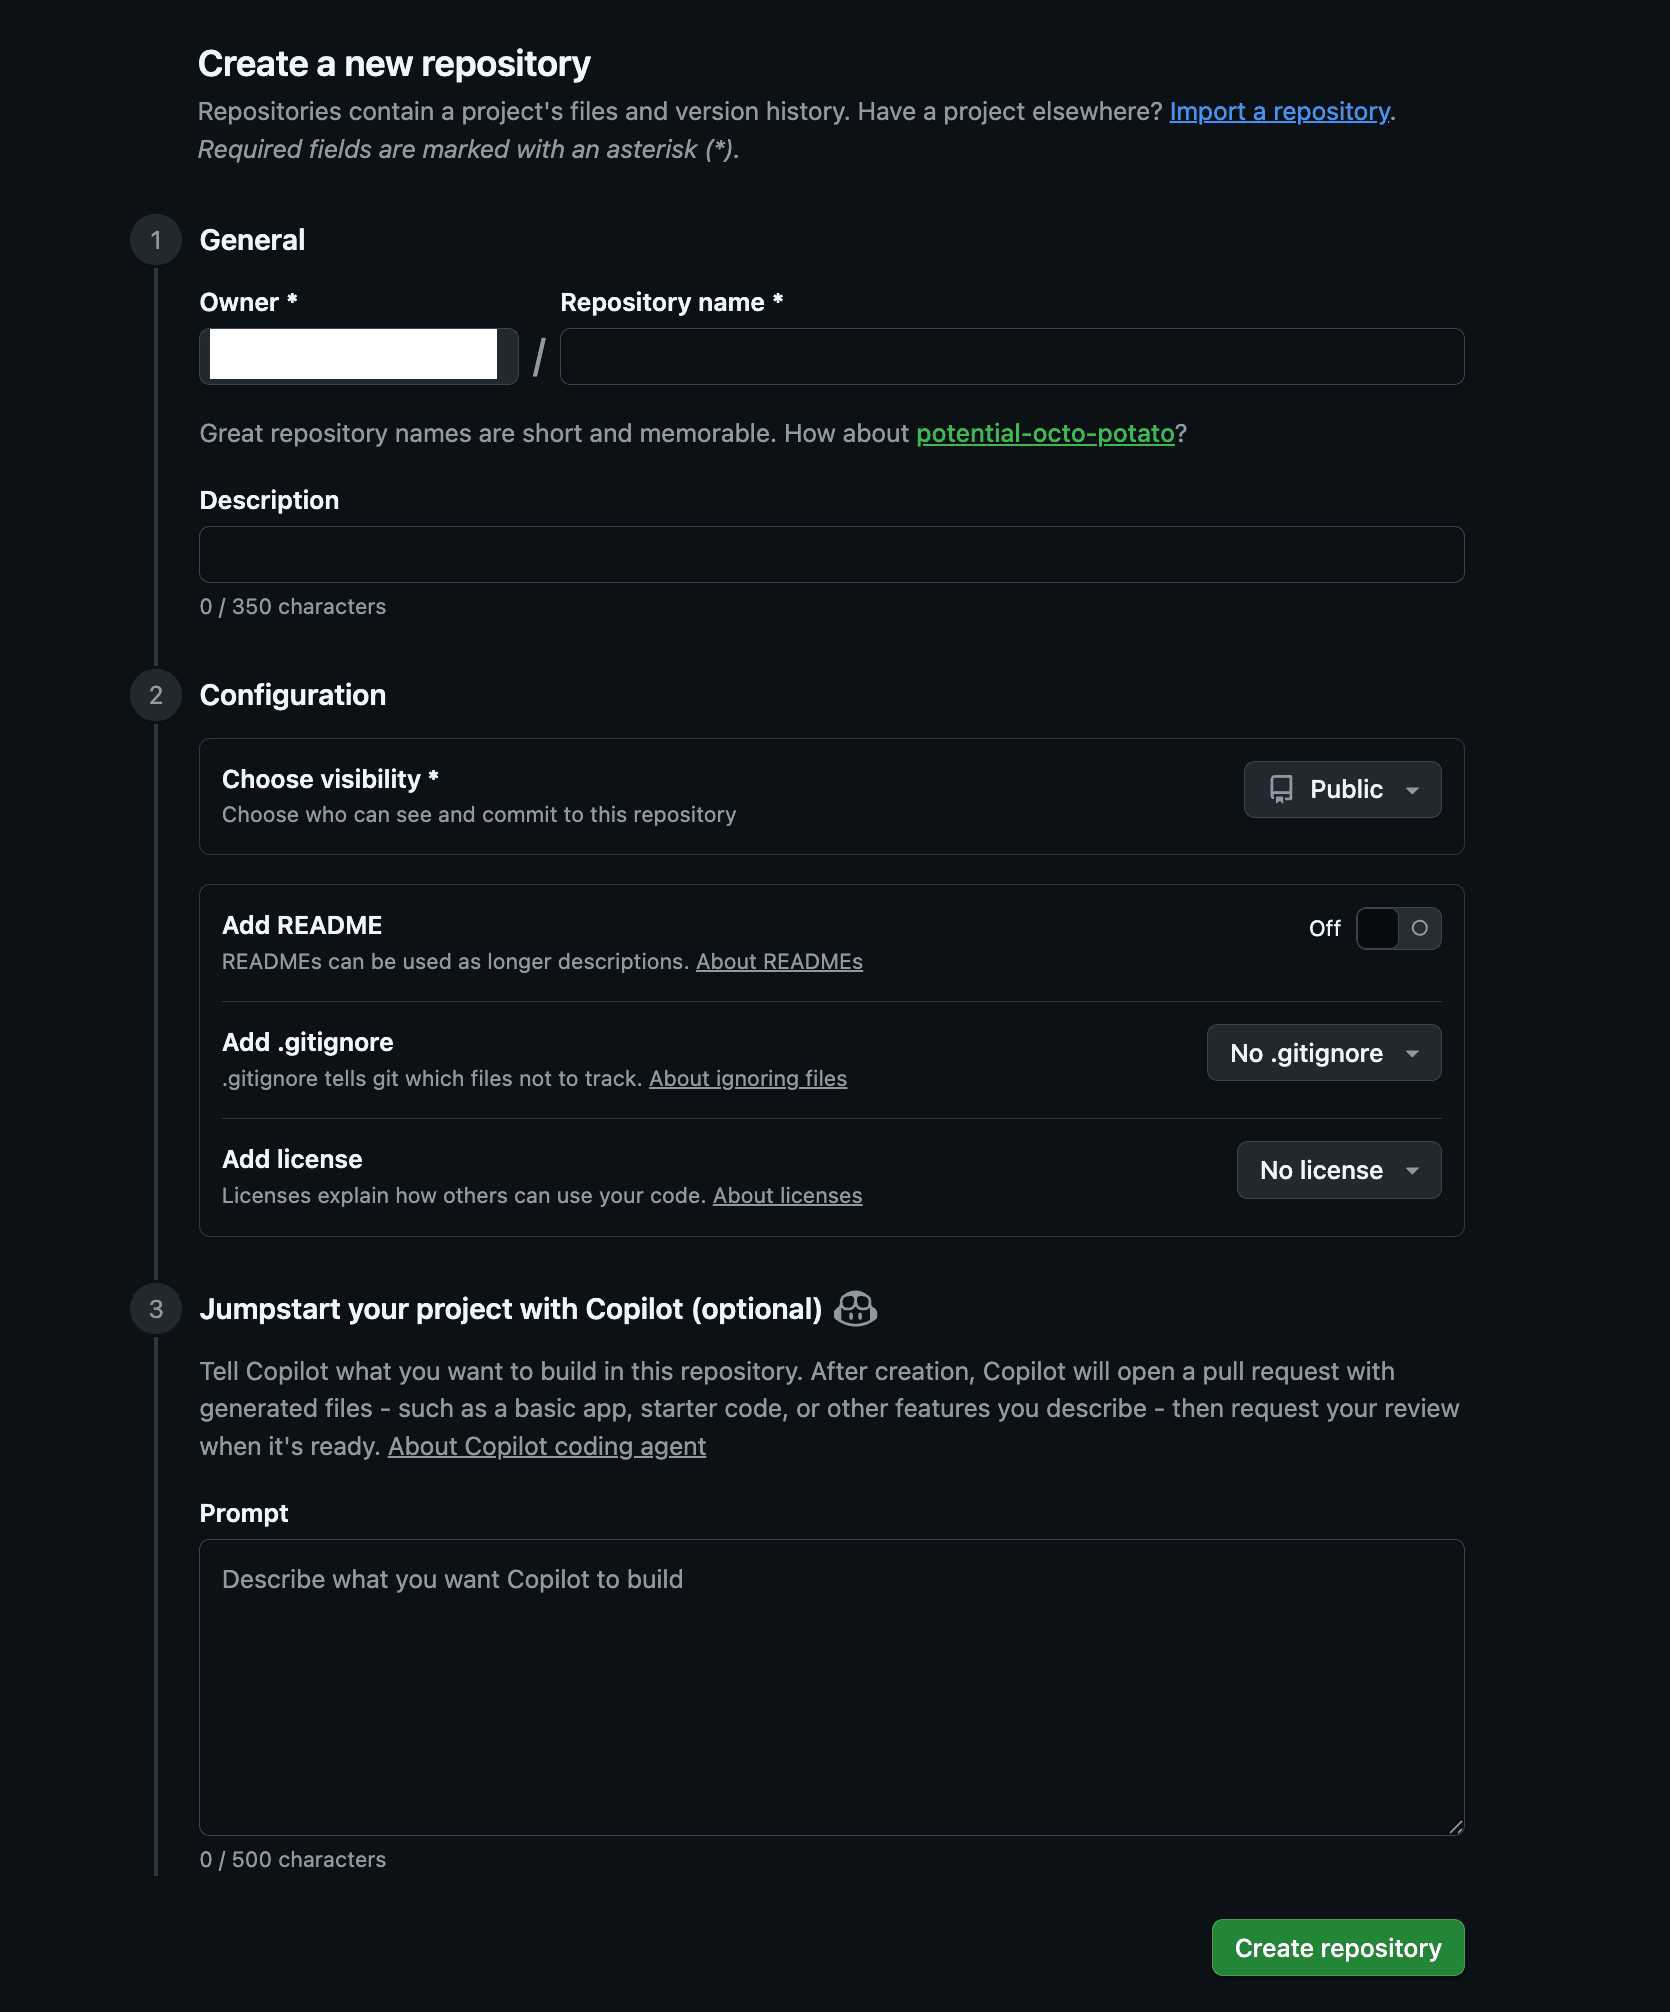The image size is (1670, 2012).
Task: Open the About READMEs link
Action: (779, 961)
